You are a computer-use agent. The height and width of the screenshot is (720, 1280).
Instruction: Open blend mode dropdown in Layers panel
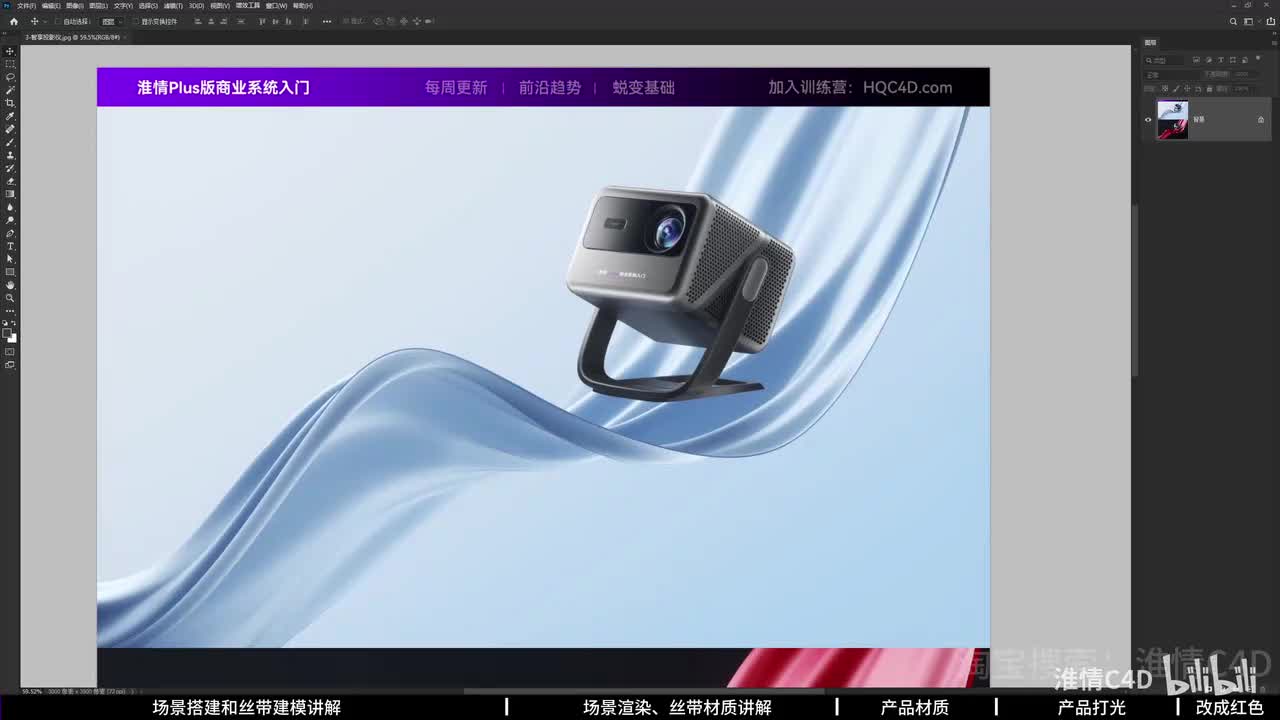pyautogui.click(x=1171, y=75)
